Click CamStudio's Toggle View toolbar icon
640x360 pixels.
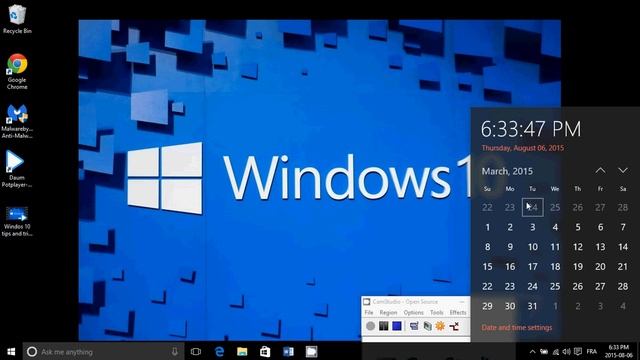pyautogui.click(x=414, y=326)
